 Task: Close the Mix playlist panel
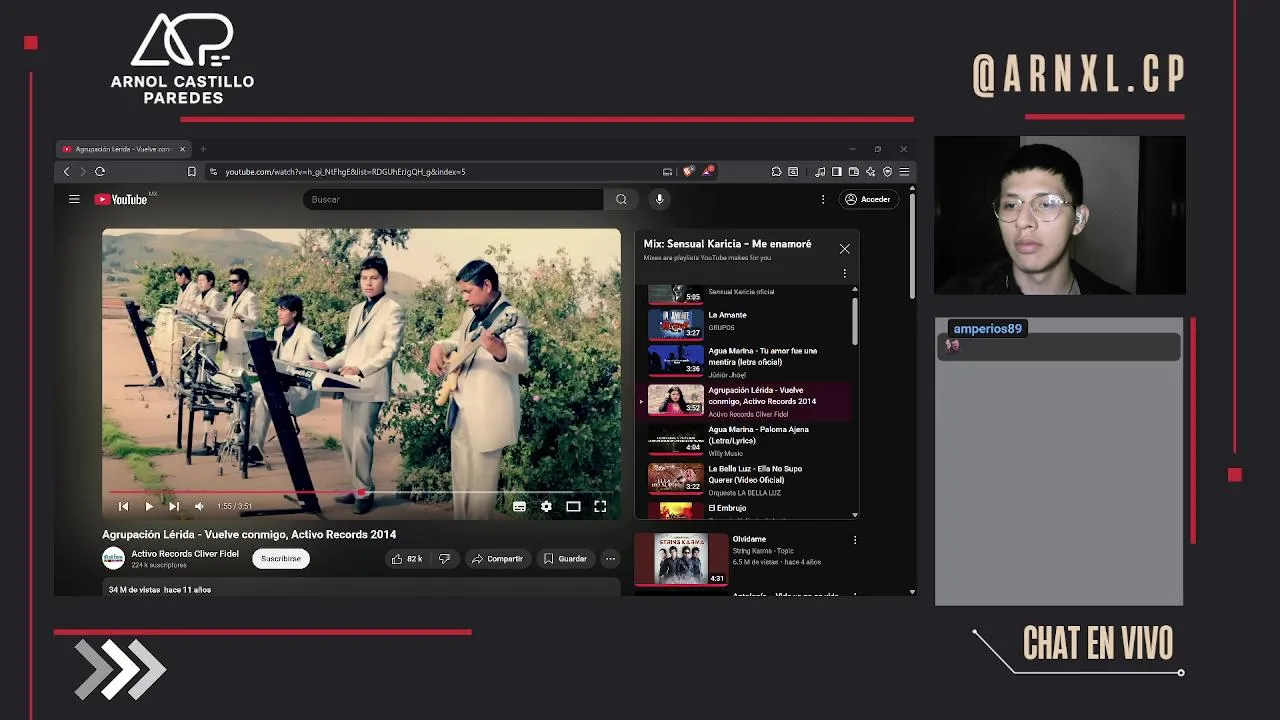click(845, 249)
